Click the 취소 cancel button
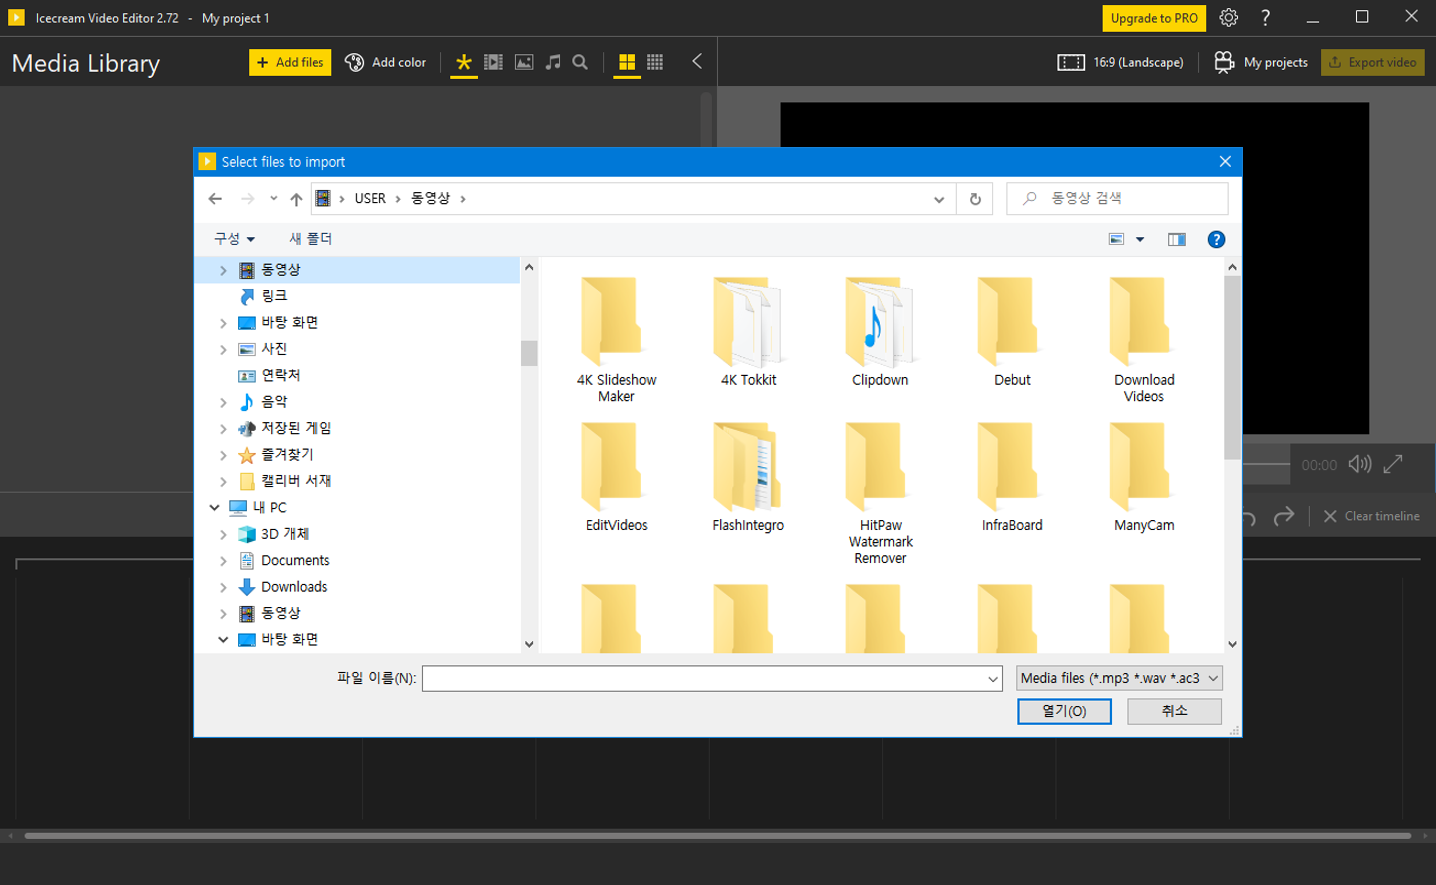The height and width of the screenshot is (885, 1436). (1174, 711)
